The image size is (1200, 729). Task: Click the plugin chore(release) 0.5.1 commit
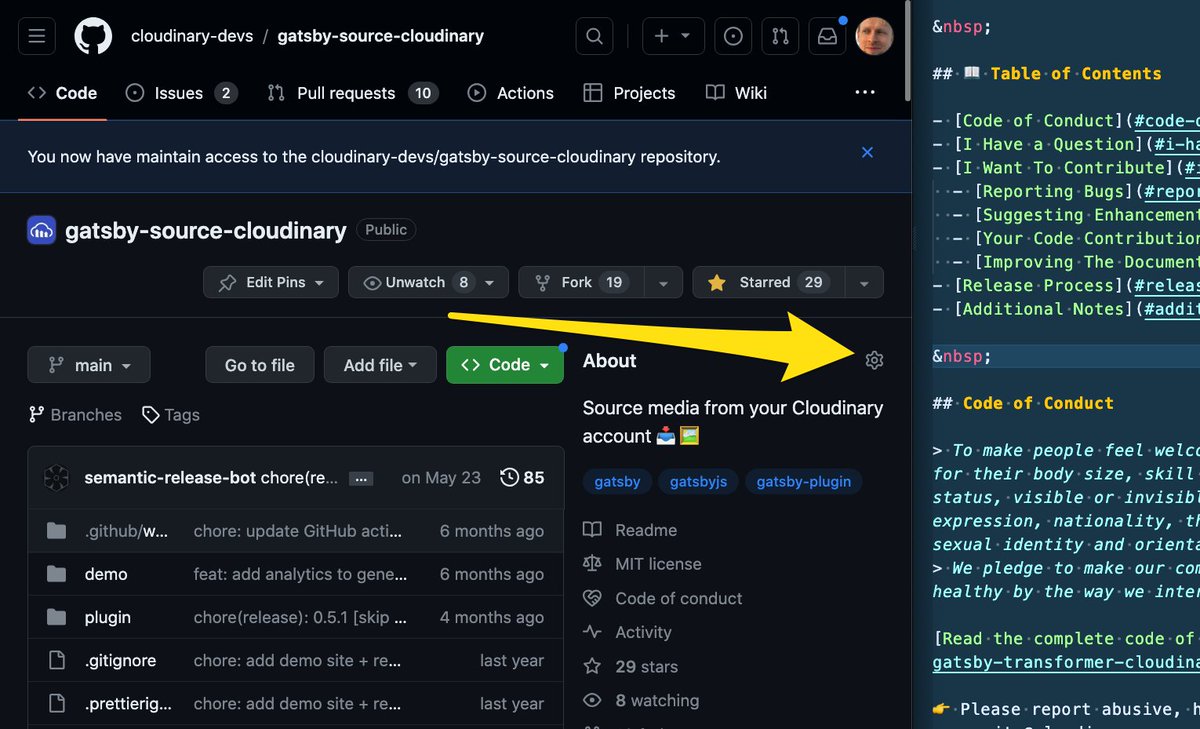point(301,617)
